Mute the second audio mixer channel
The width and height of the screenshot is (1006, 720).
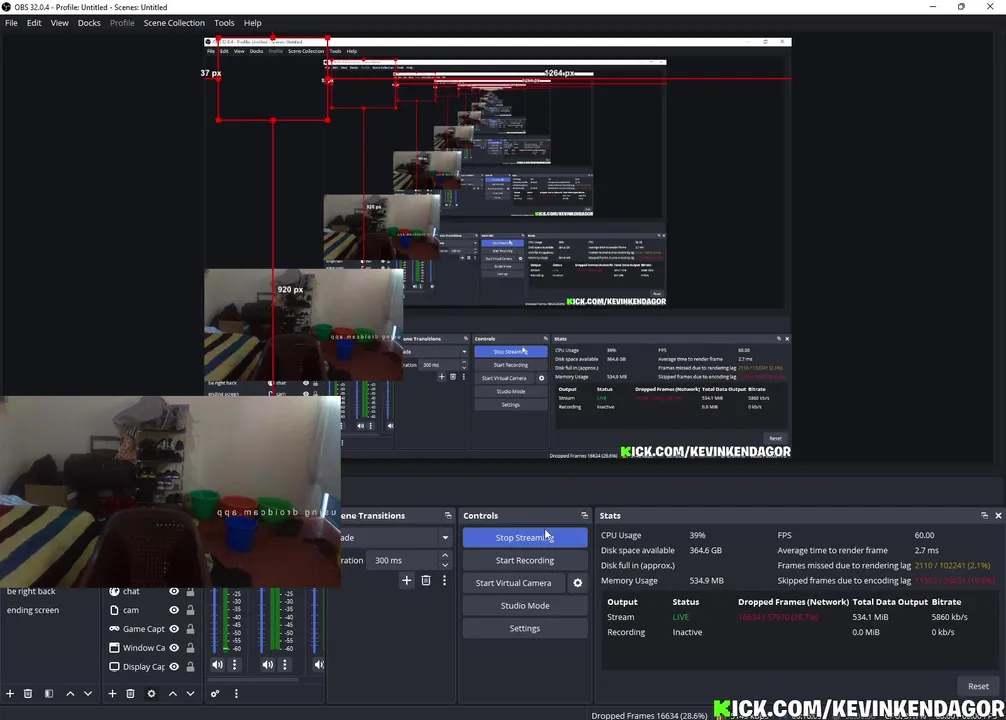pos(268,665)
